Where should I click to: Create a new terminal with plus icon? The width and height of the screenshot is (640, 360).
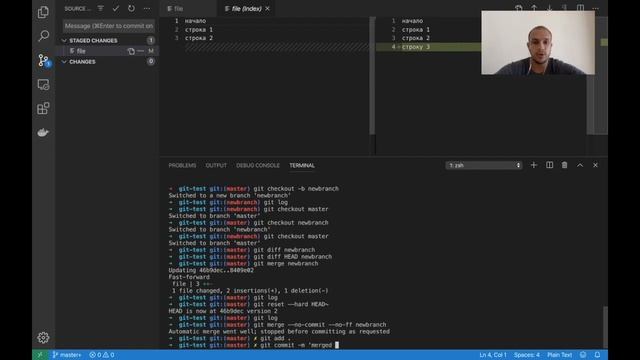click(x=534, y=165)
